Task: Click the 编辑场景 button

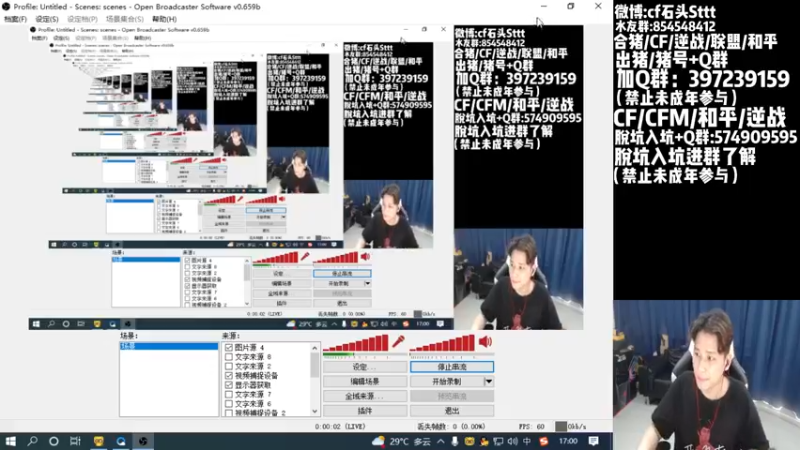Action: coord(365,381)
